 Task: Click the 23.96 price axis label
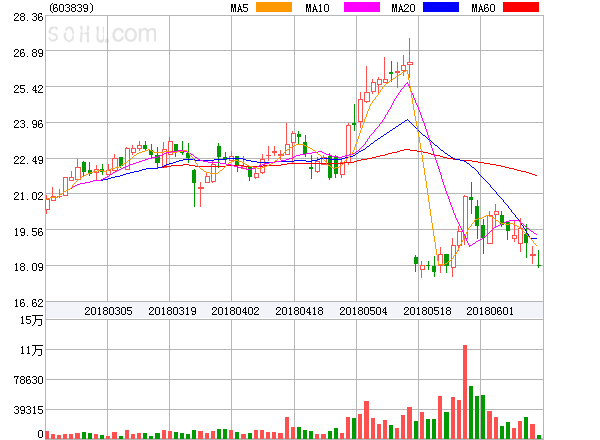click(x=28, y=124)
